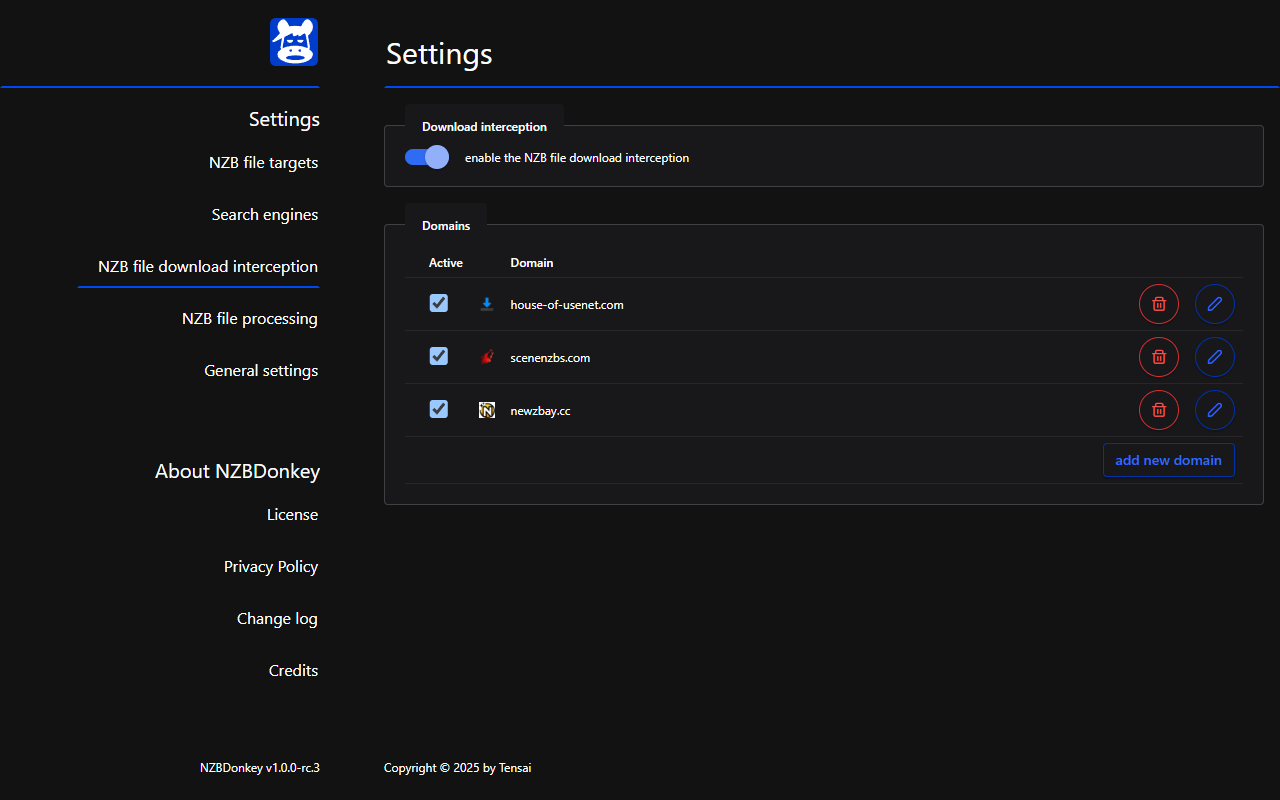Screen dimensions: 1280x800
Task: Edit the newzbay.cc domain entry
Action: click(1214, 410)
